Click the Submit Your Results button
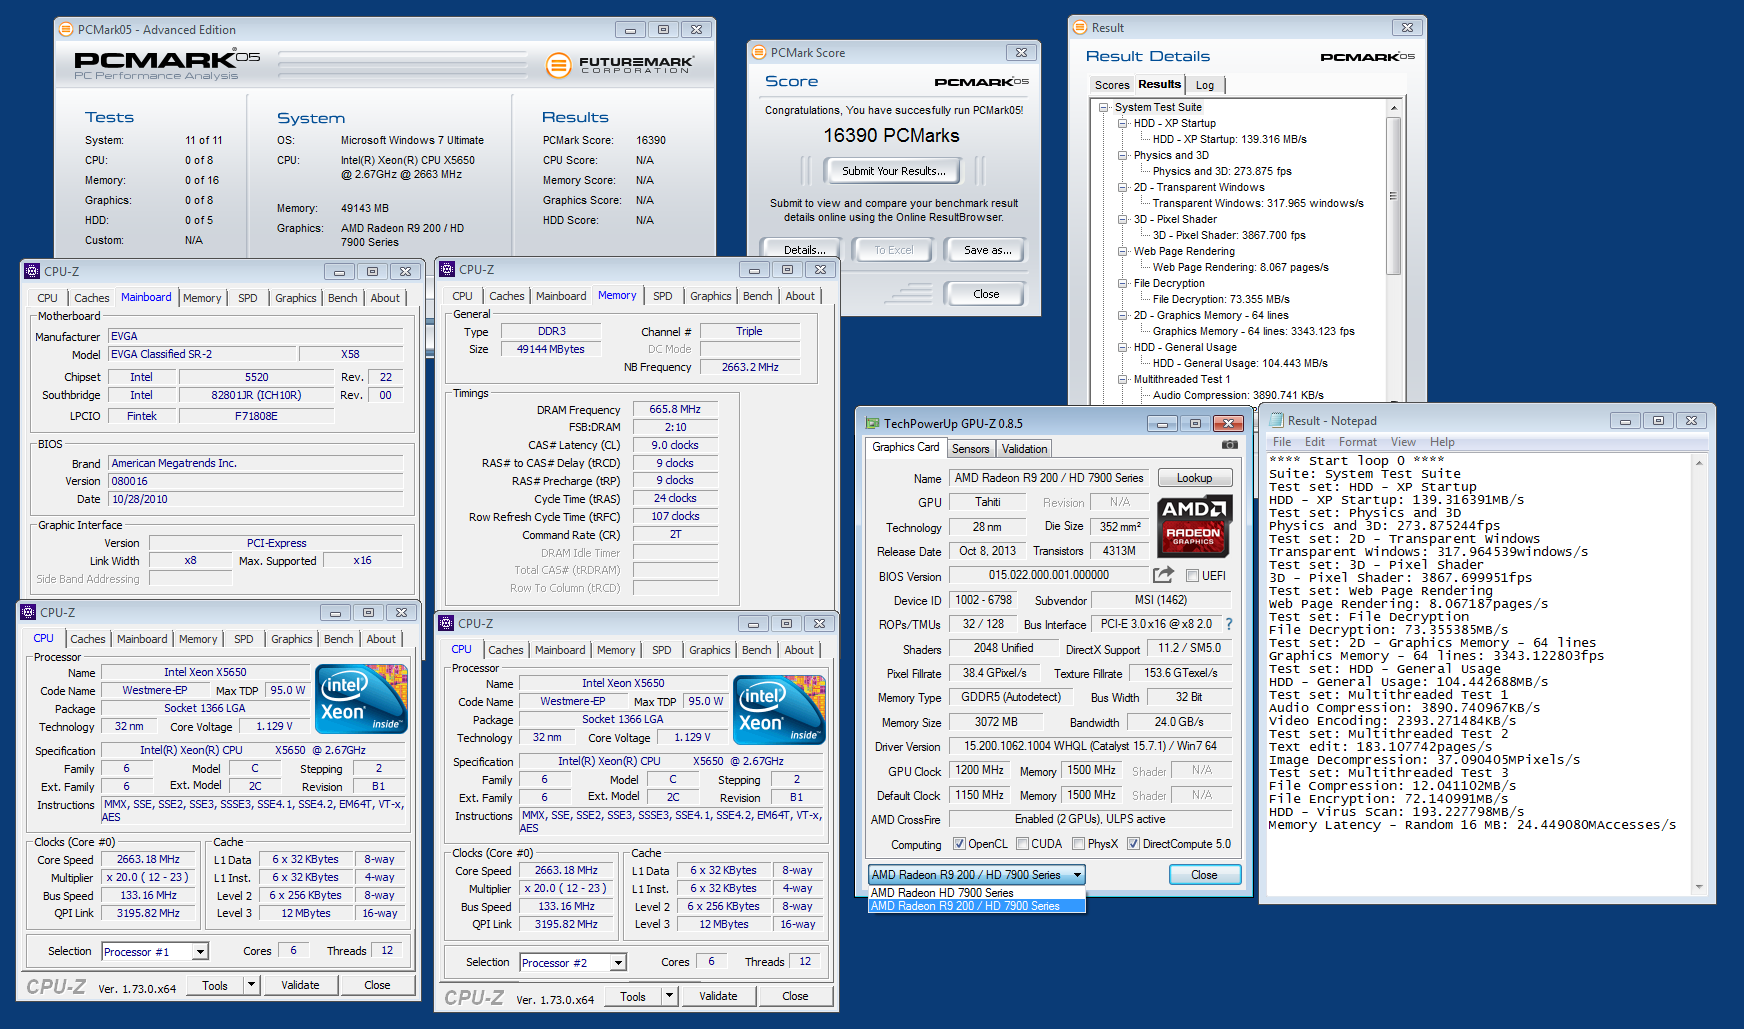The height and width of the screenshot is (1029, 1744). (893, 171)
